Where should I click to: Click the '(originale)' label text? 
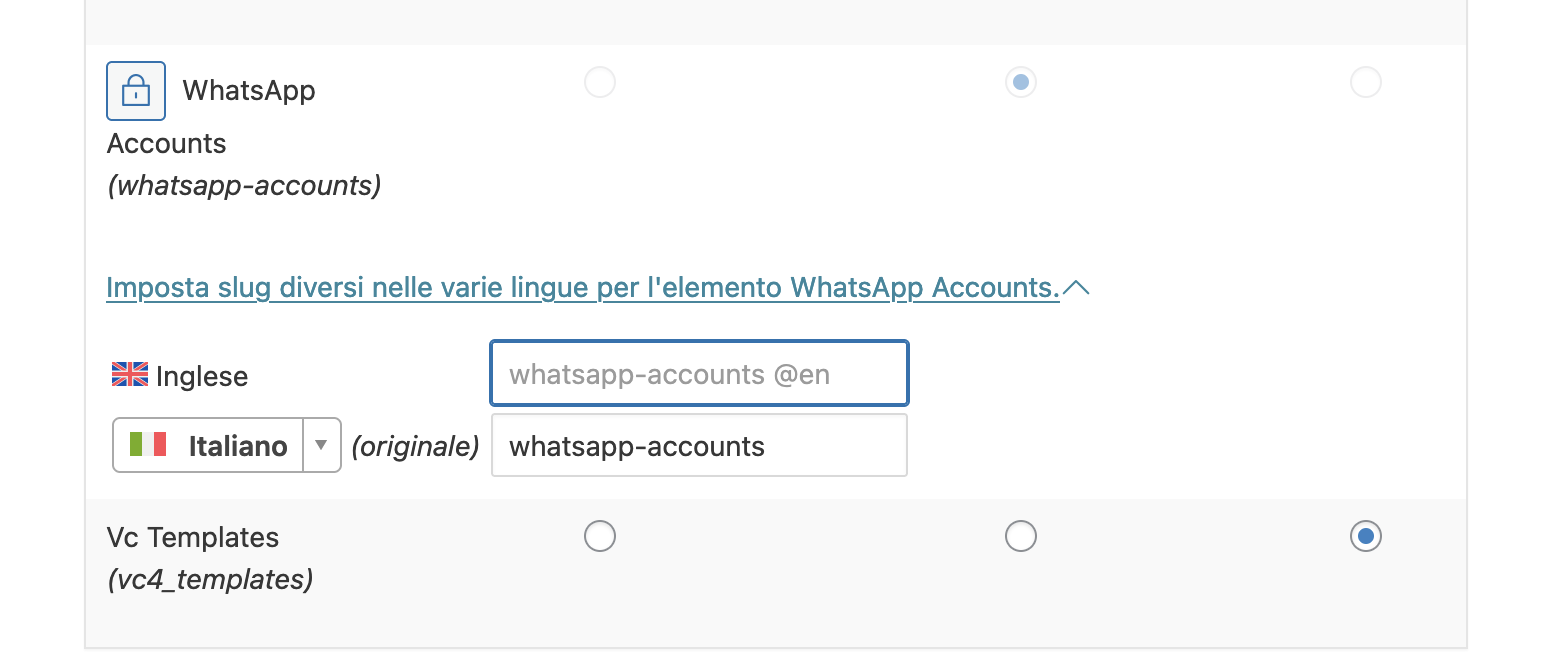click(x=415, y=446)
